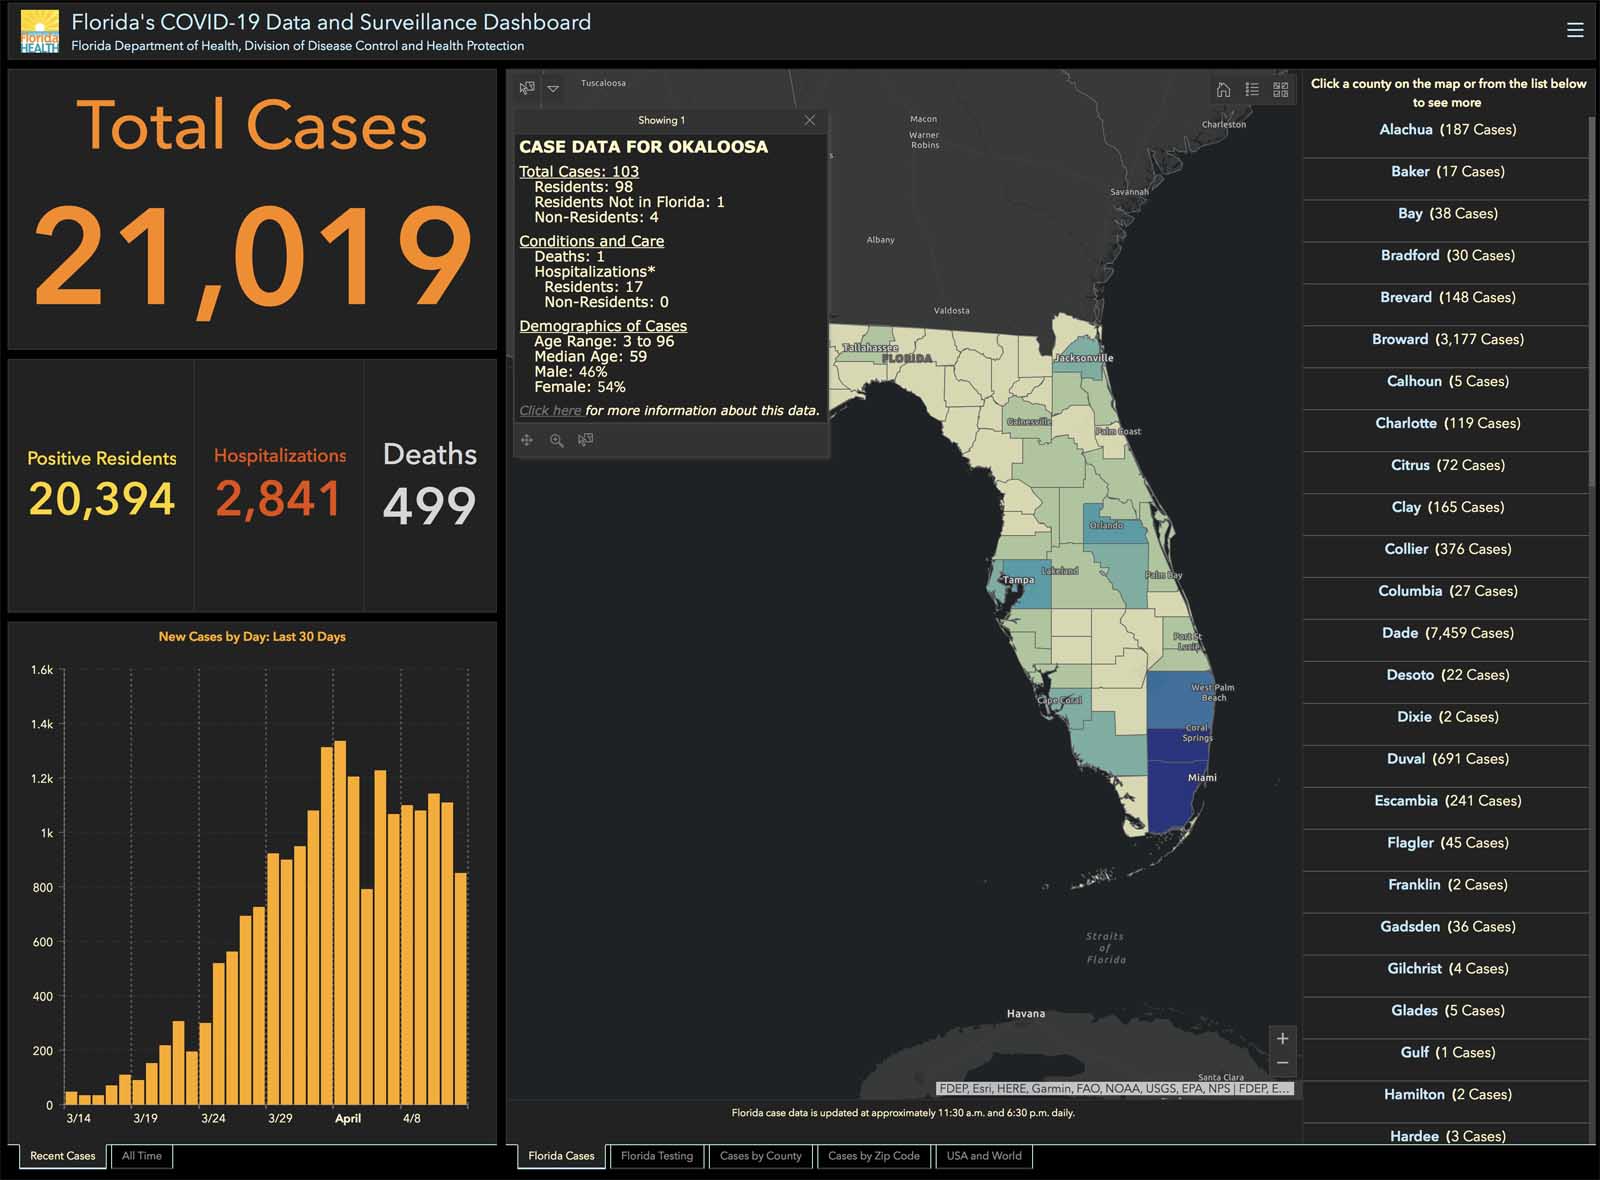Click the county list scrollbar
The height and width of the screenshot is (1180, 1600).
(1592, 302)
